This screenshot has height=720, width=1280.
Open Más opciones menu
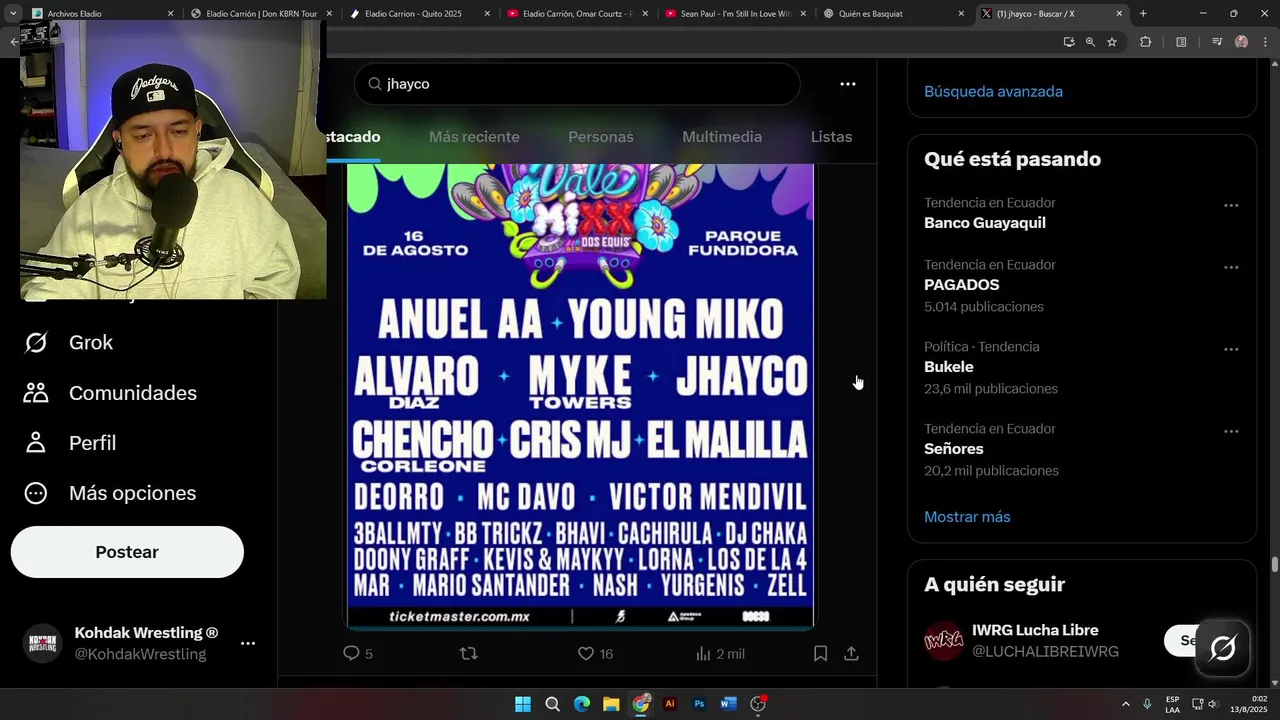[x=110, y=493]
